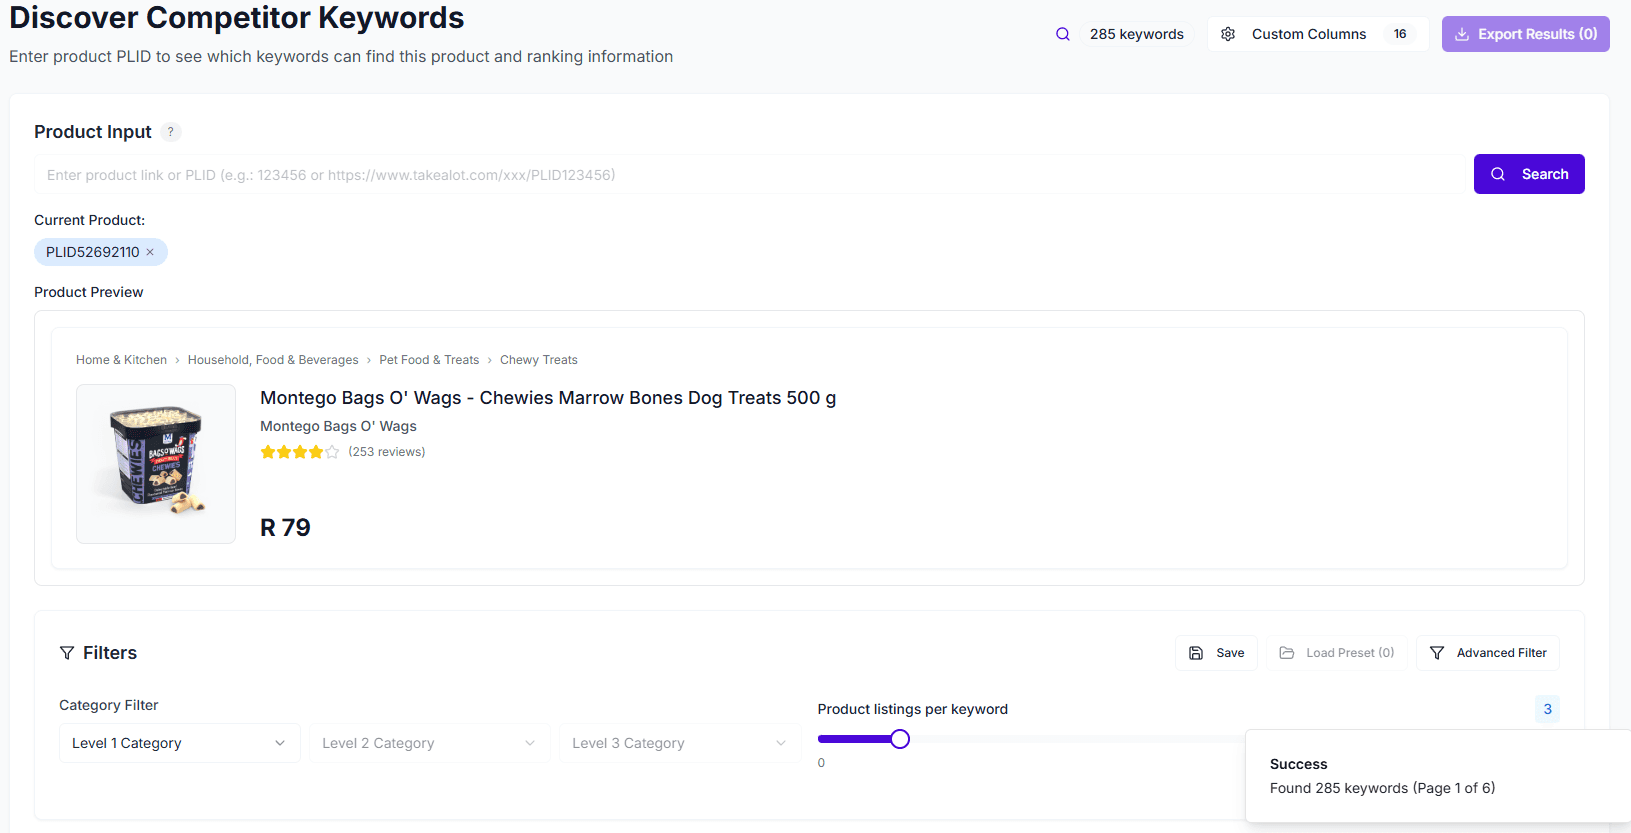Open Pet Food & Treats breadcrumb

click(429, 360)
